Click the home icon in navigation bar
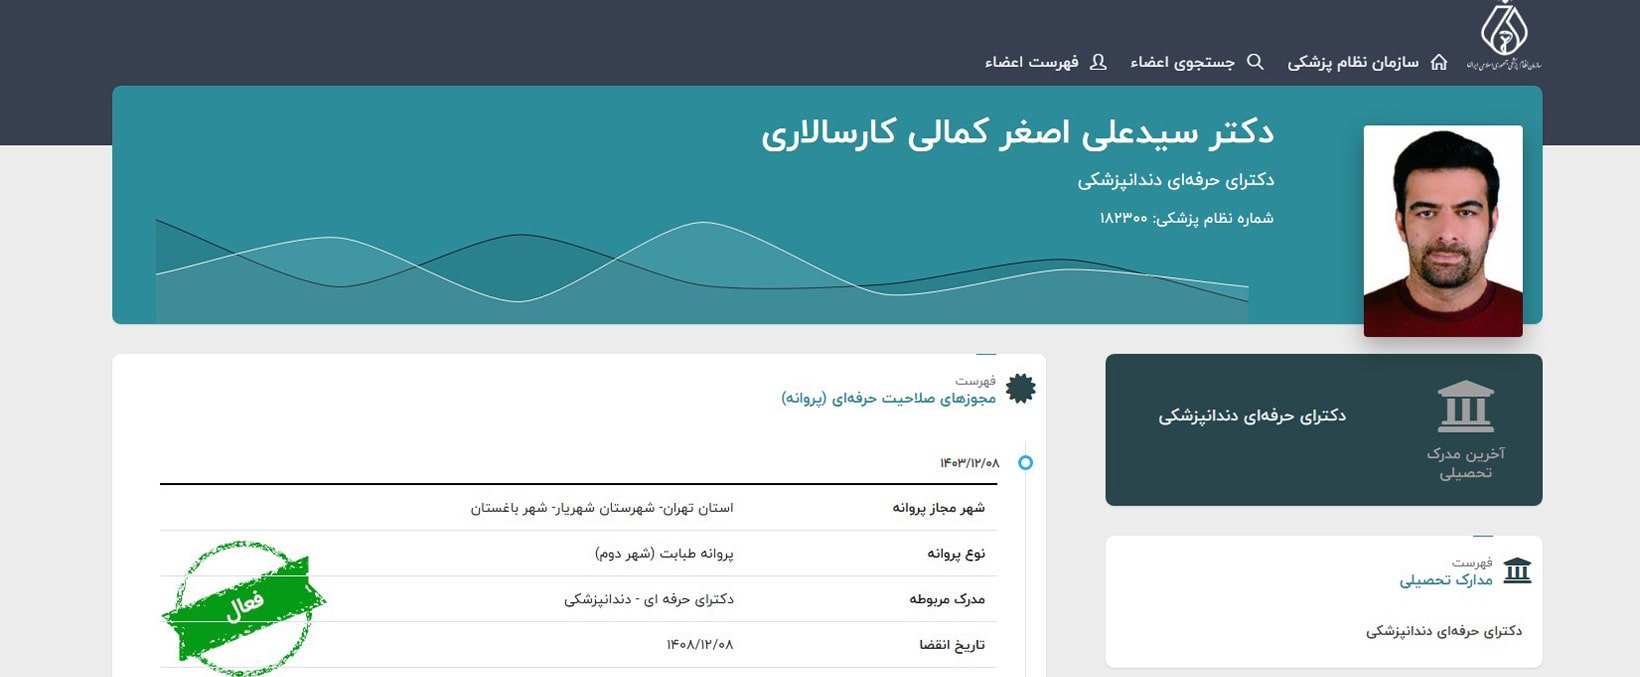Image resolution: width=1640 pixels, height=677 pixels. click(x=1439, y=62)
